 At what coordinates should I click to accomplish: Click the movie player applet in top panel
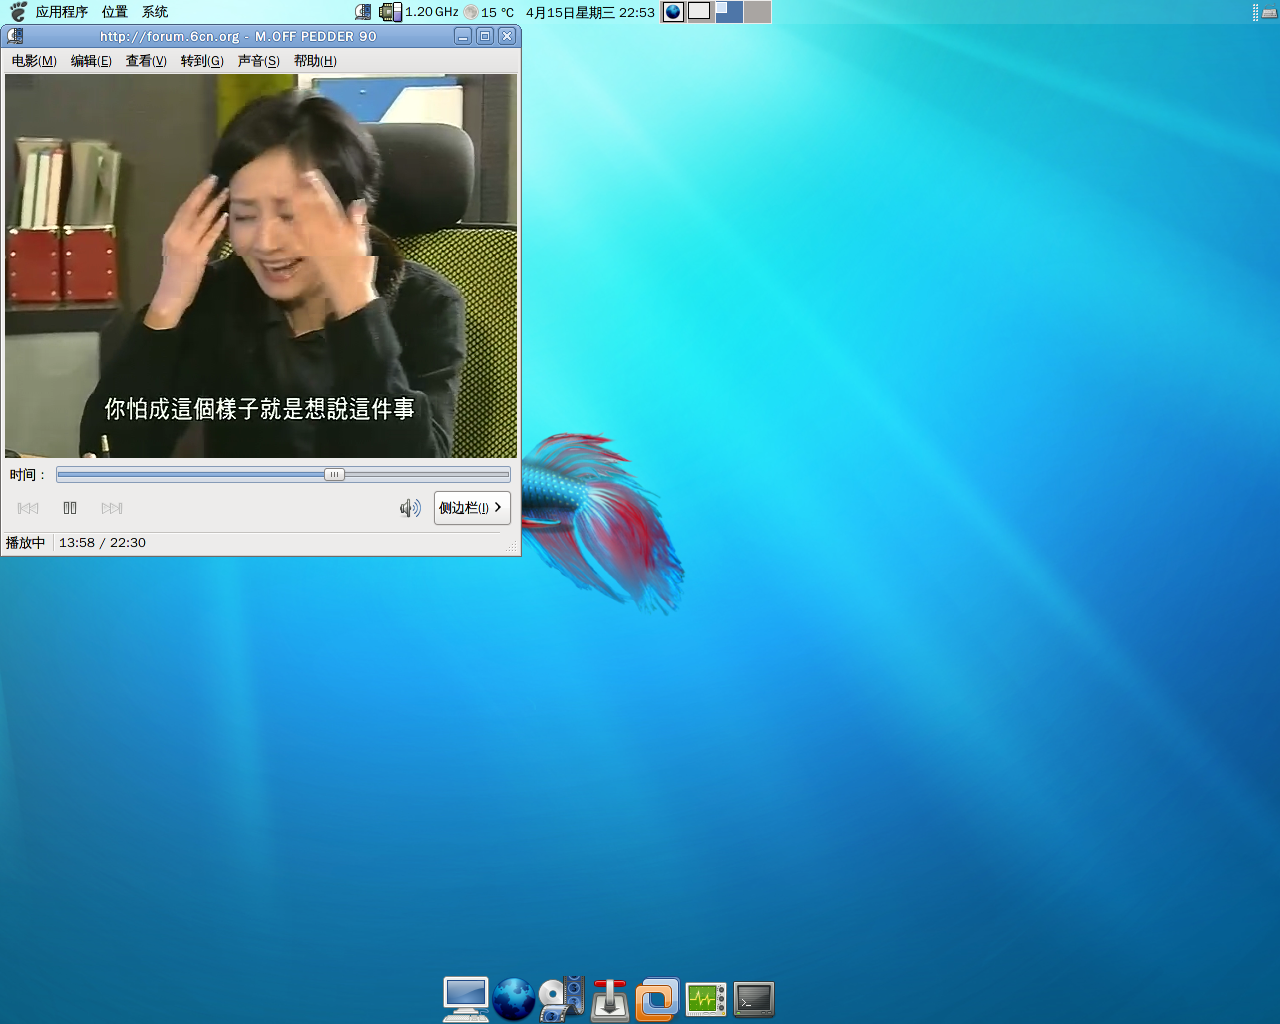363,12
